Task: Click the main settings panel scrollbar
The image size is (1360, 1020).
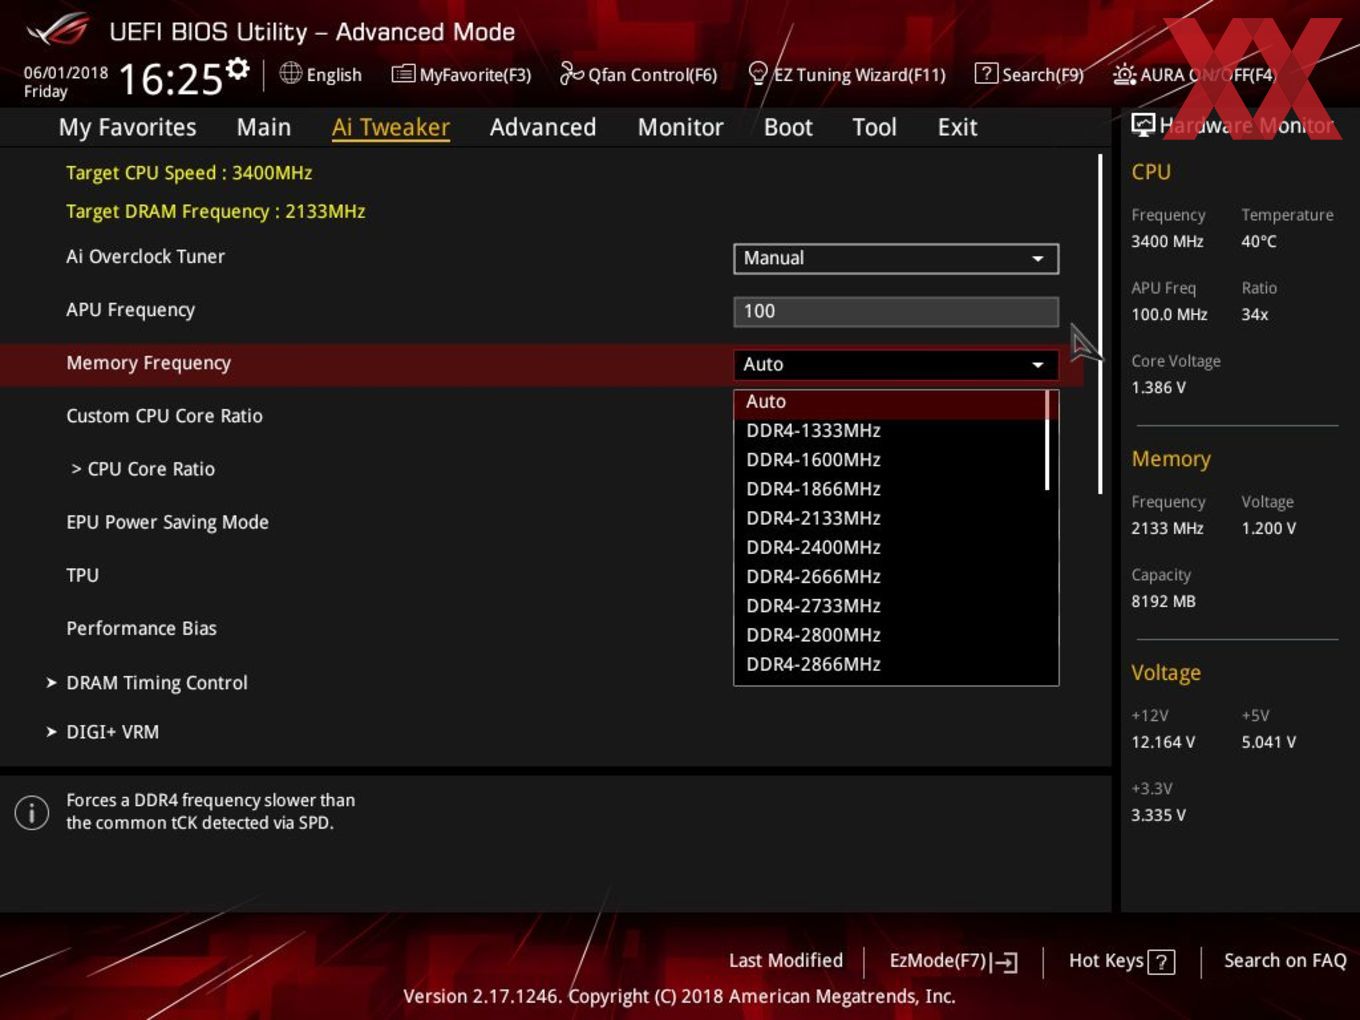Action: click(x=1100, y=324)
